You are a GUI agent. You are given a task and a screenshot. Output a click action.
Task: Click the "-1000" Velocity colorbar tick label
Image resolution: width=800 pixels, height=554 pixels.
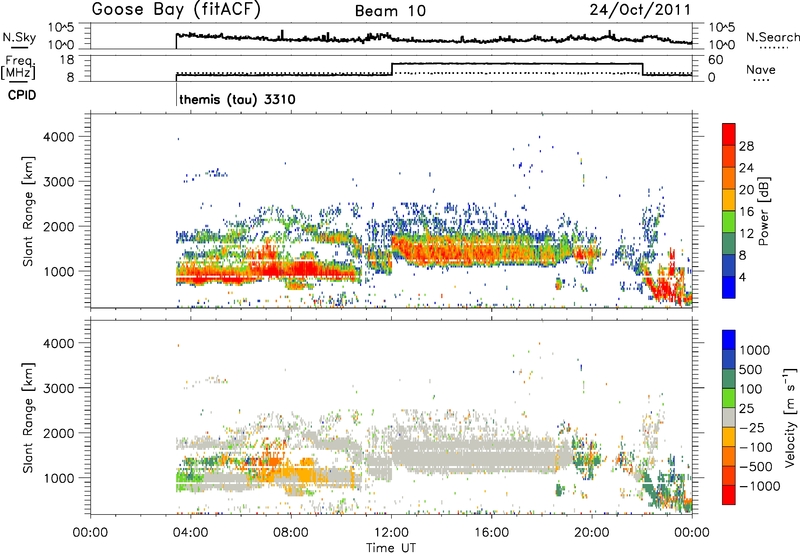tap(759, 486)
